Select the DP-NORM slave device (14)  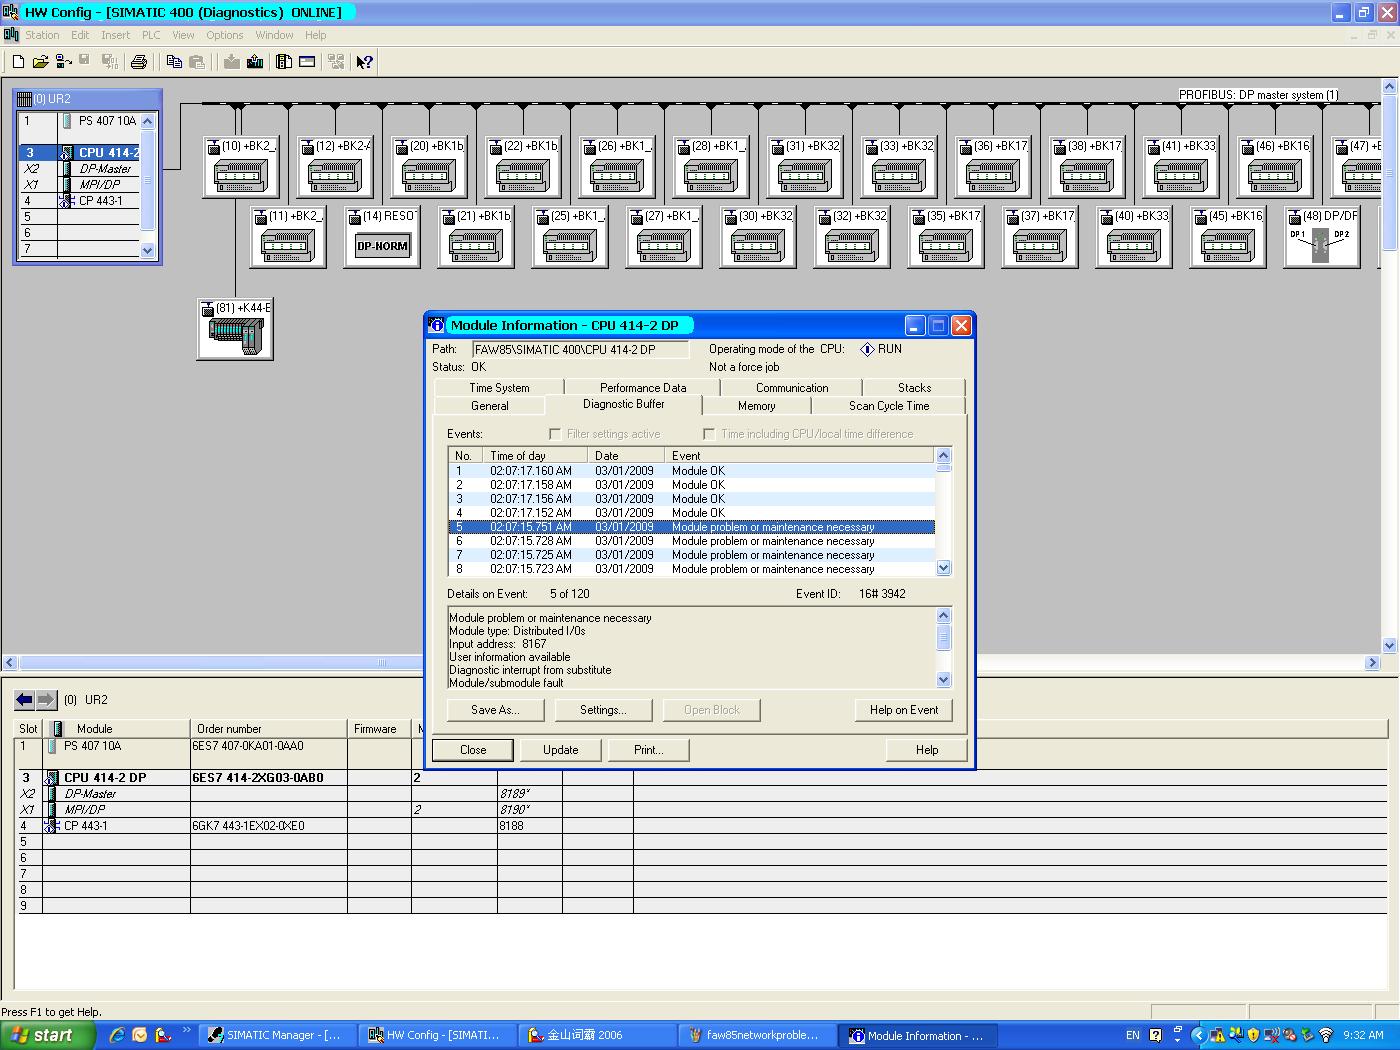(x=382, y=245)
